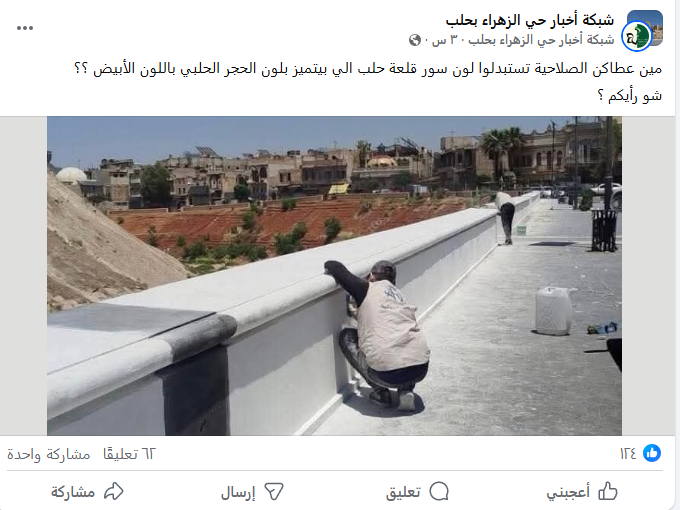
Task: Click the إرسال send button
Action: (x=252, y=492)
